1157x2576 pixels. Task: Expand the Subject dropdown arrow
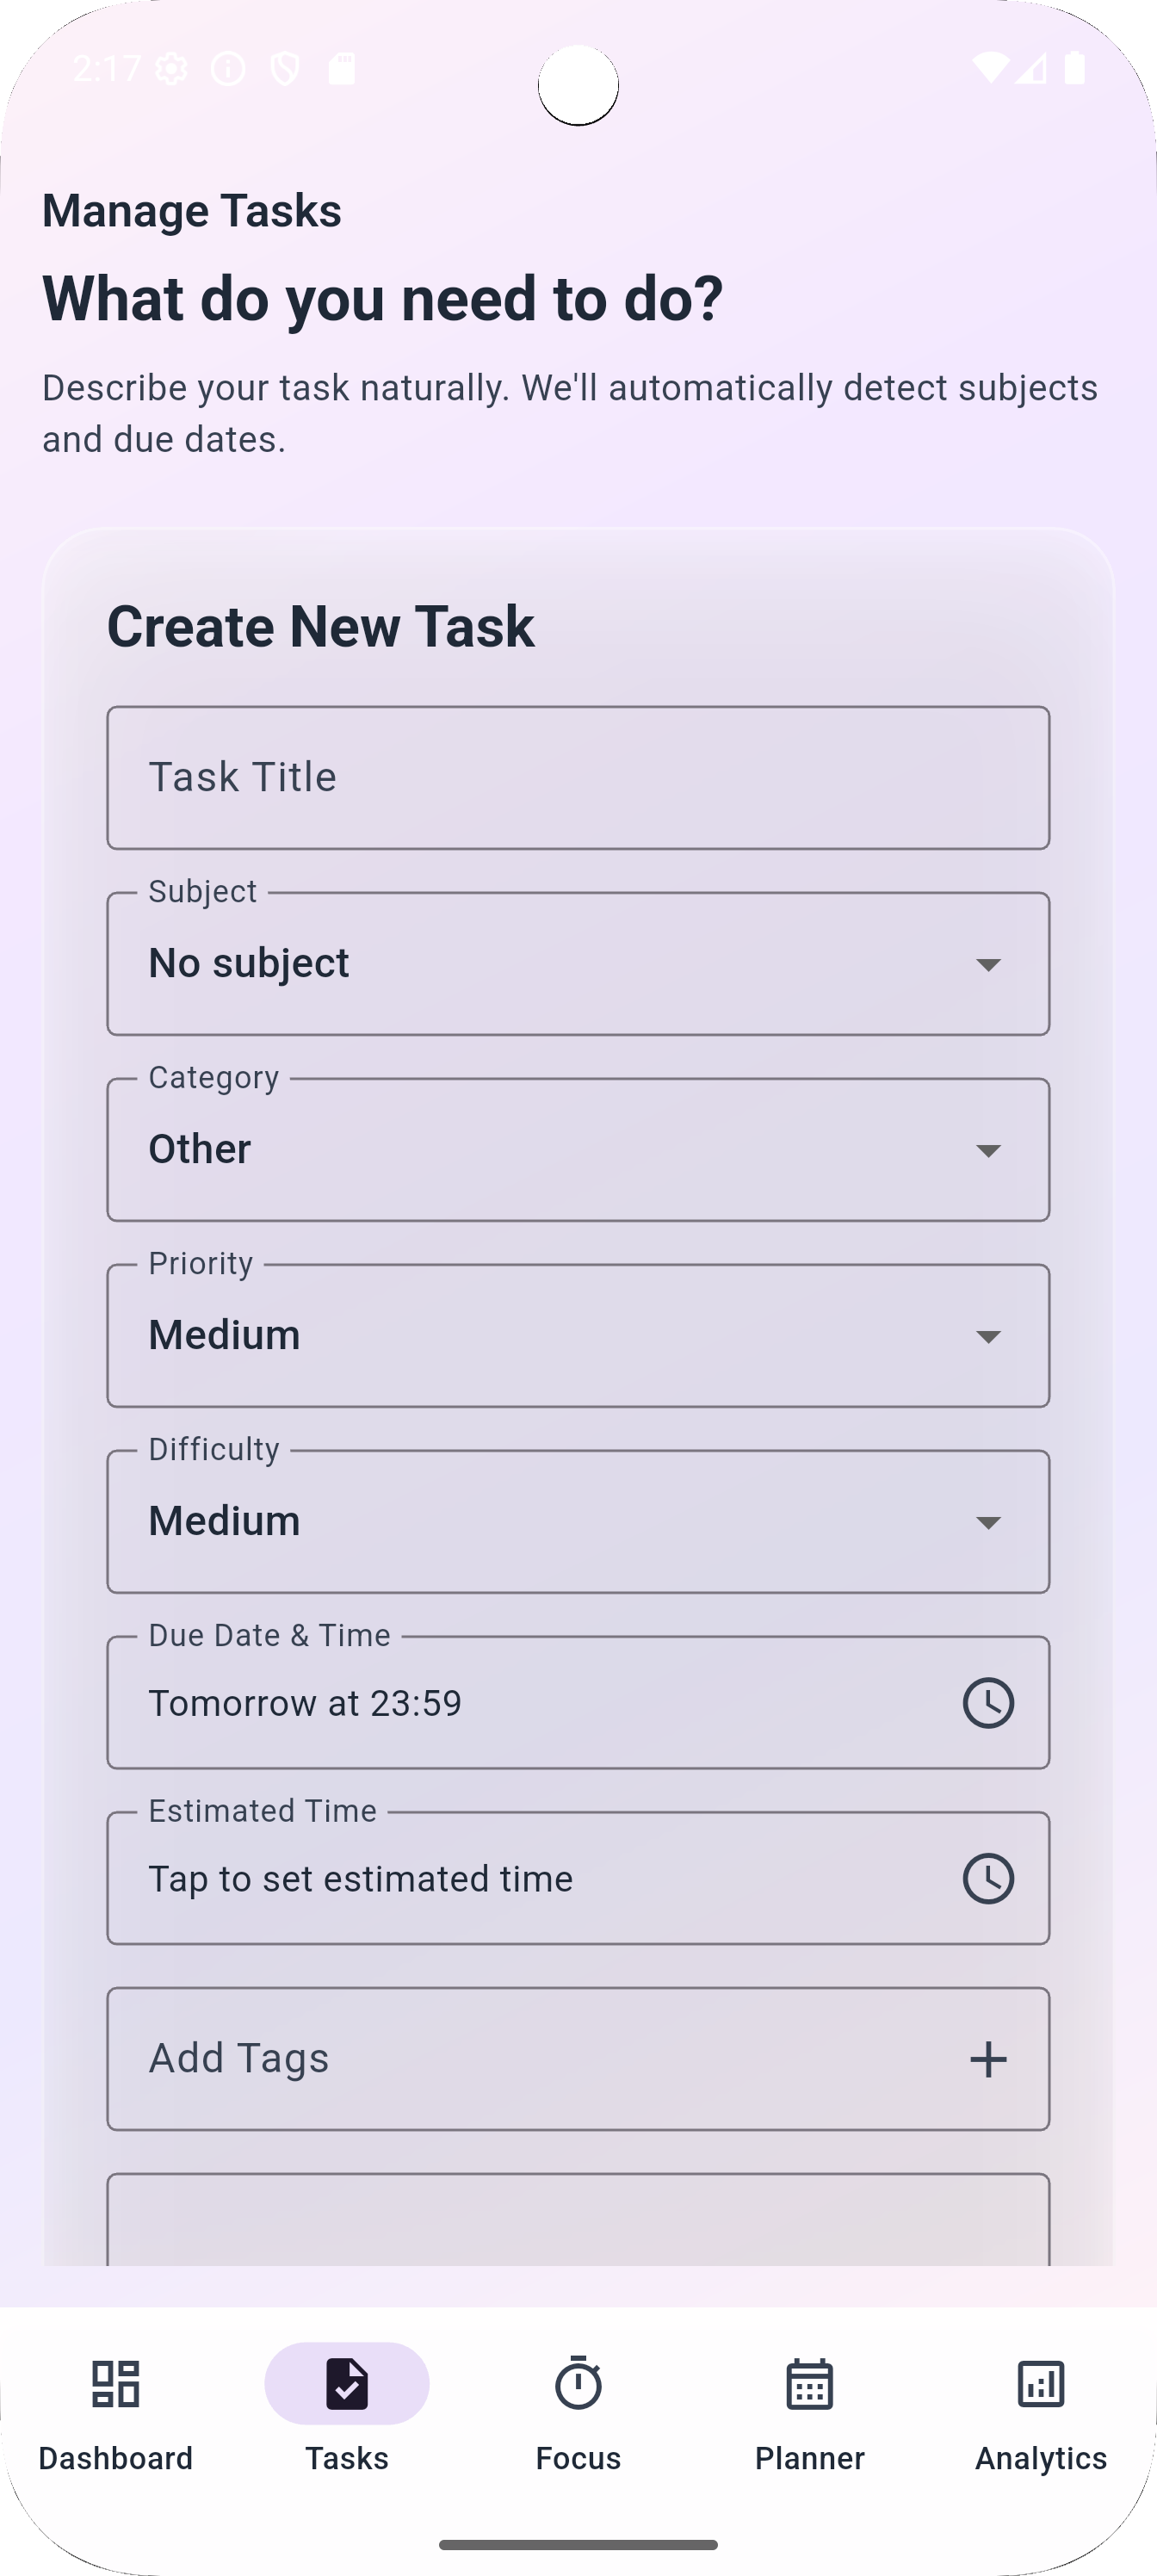(988, 965)
